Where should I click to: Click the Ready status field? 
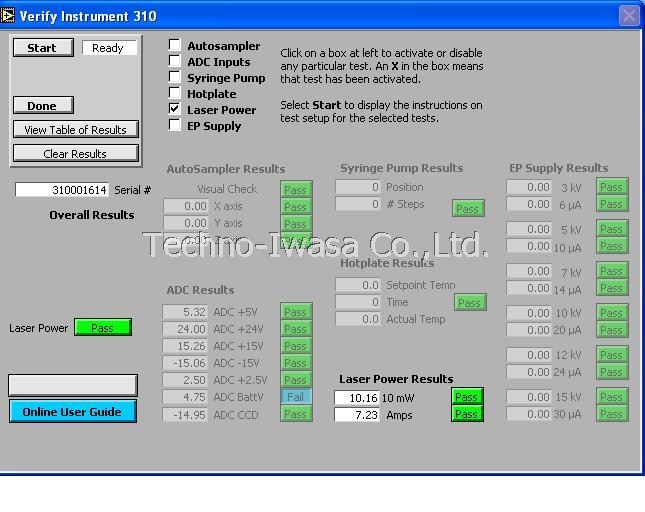tap(108, 48)
